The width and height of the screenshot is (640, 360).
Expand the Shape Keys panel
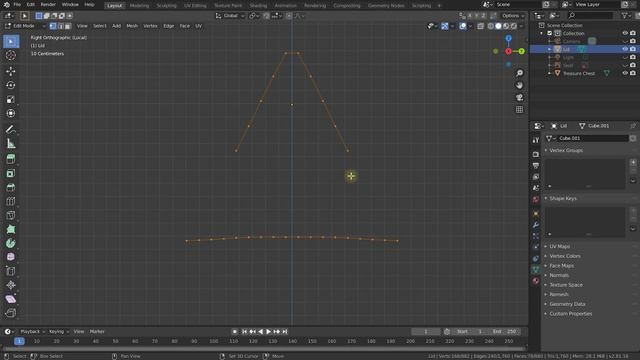point(563,198)
